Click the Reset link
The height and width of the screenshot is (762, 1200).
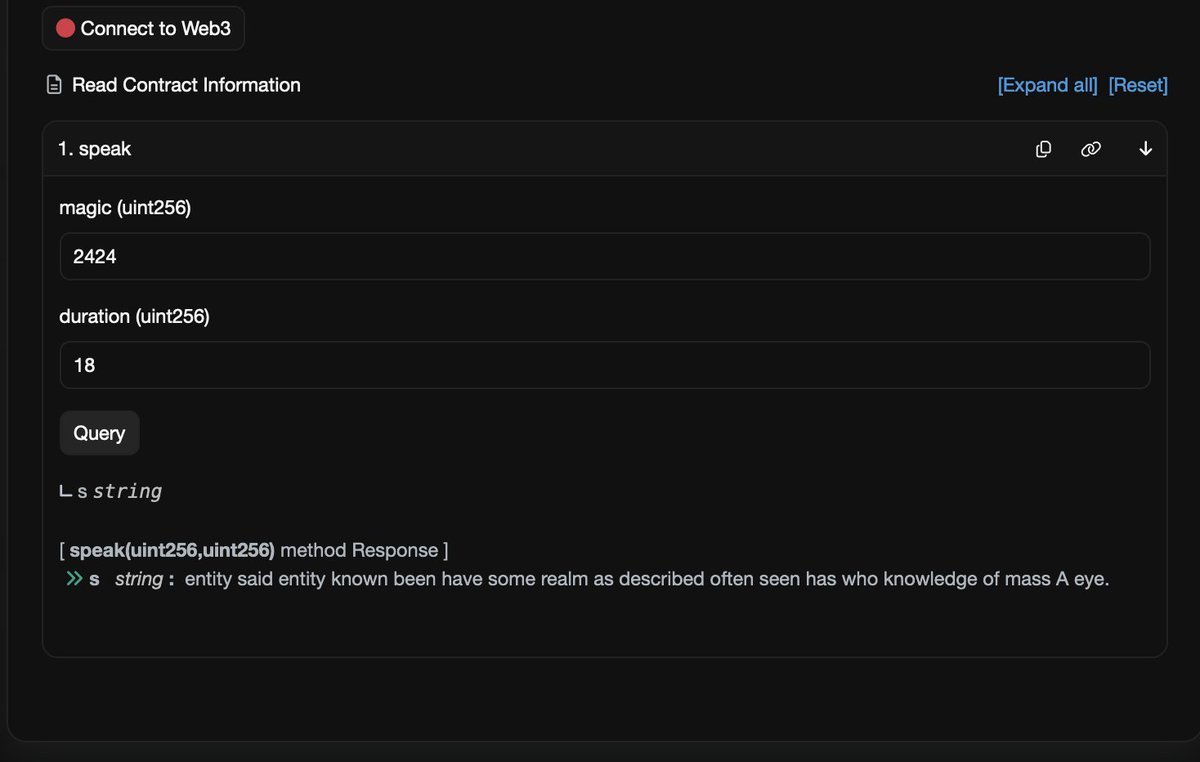click(x=1138, y=85)
